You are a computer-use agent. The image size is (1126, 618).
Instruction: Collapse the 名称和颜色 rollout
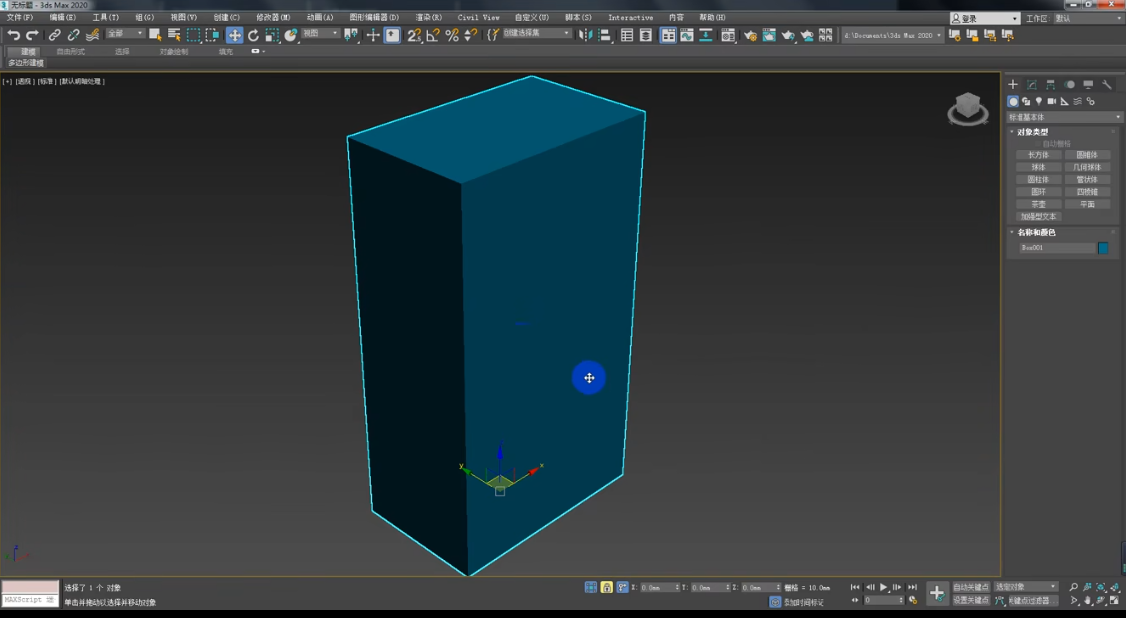pos(1036,233)
